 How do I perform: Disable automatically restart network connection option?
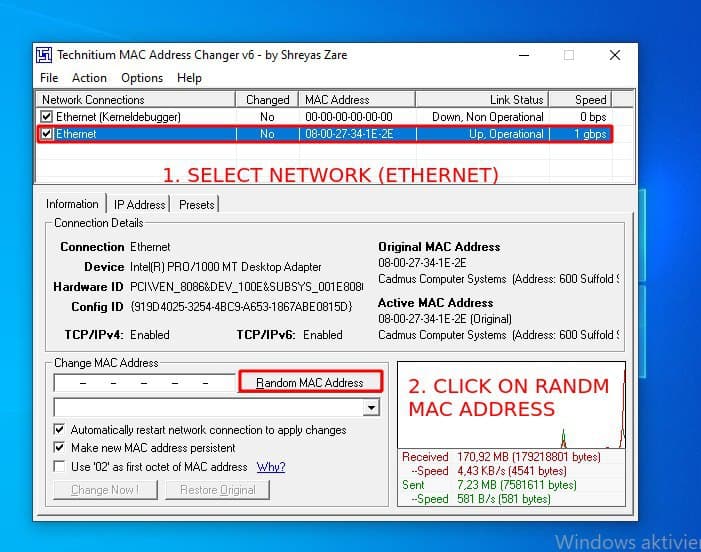[x=60, y=430]
